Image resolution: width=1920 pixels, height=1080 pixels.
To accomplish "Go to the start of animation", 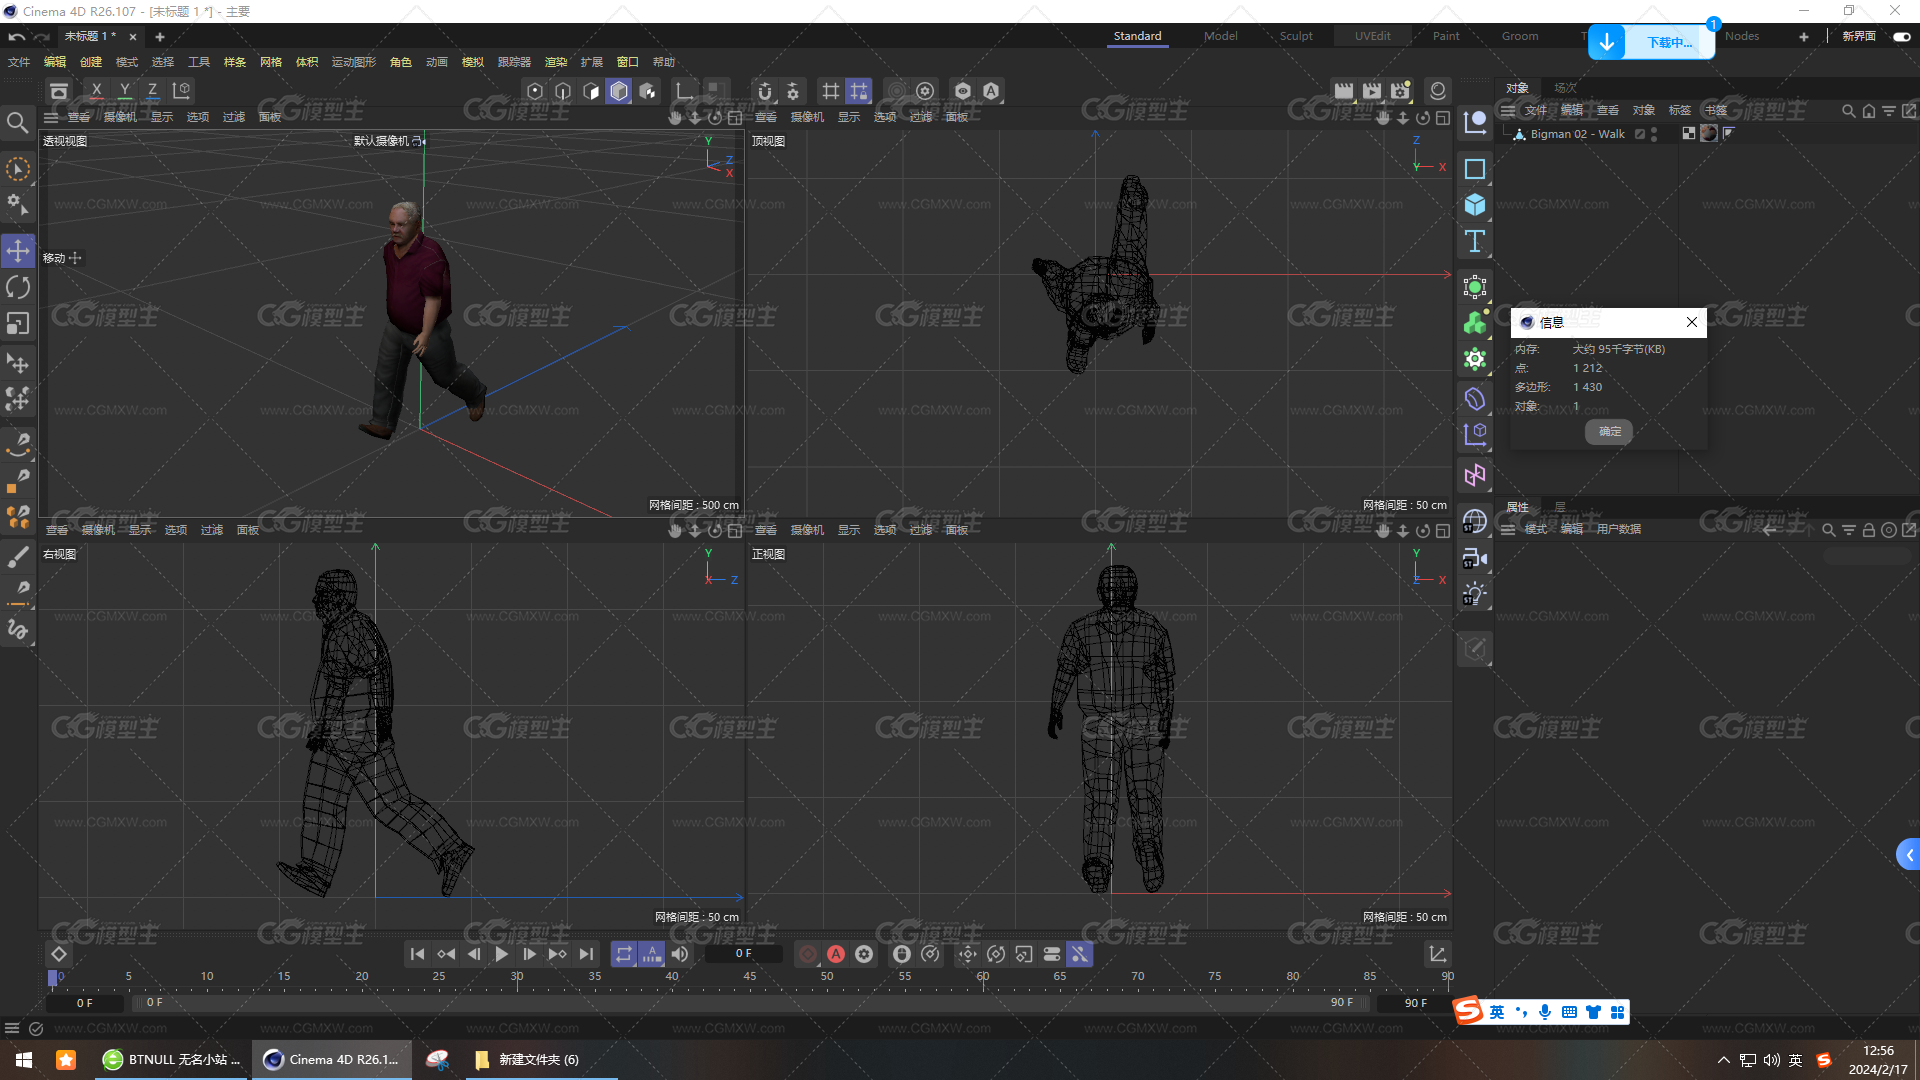I will pos(417,954).
